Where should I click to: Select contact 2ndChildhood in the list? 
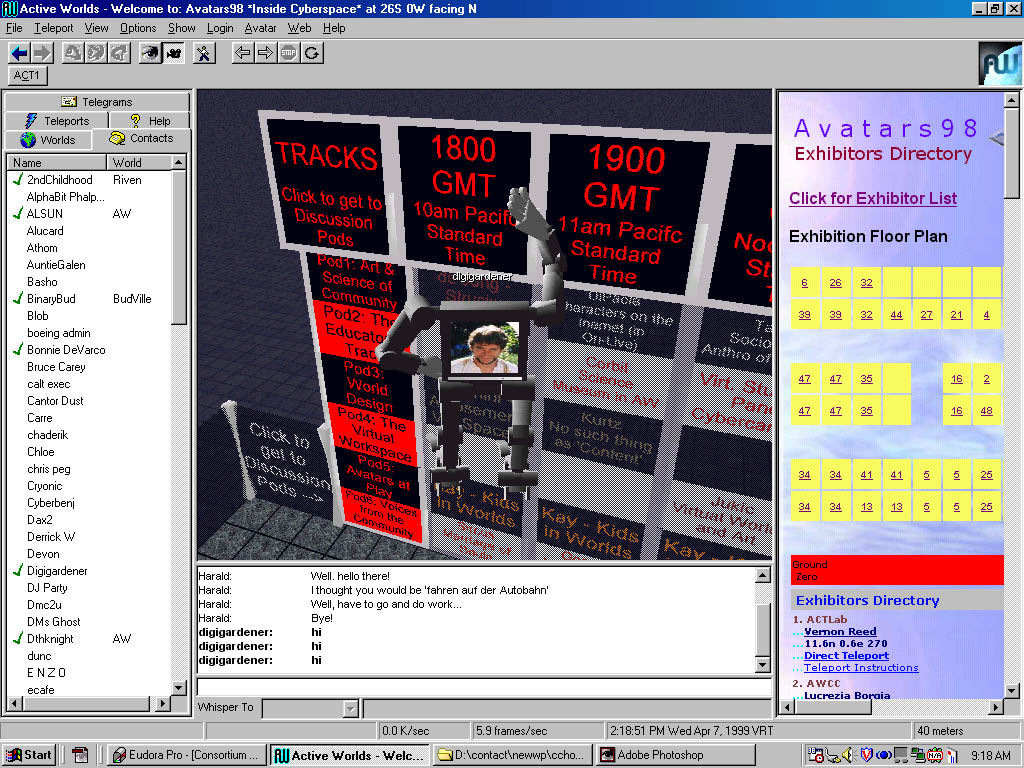(59, 180)
